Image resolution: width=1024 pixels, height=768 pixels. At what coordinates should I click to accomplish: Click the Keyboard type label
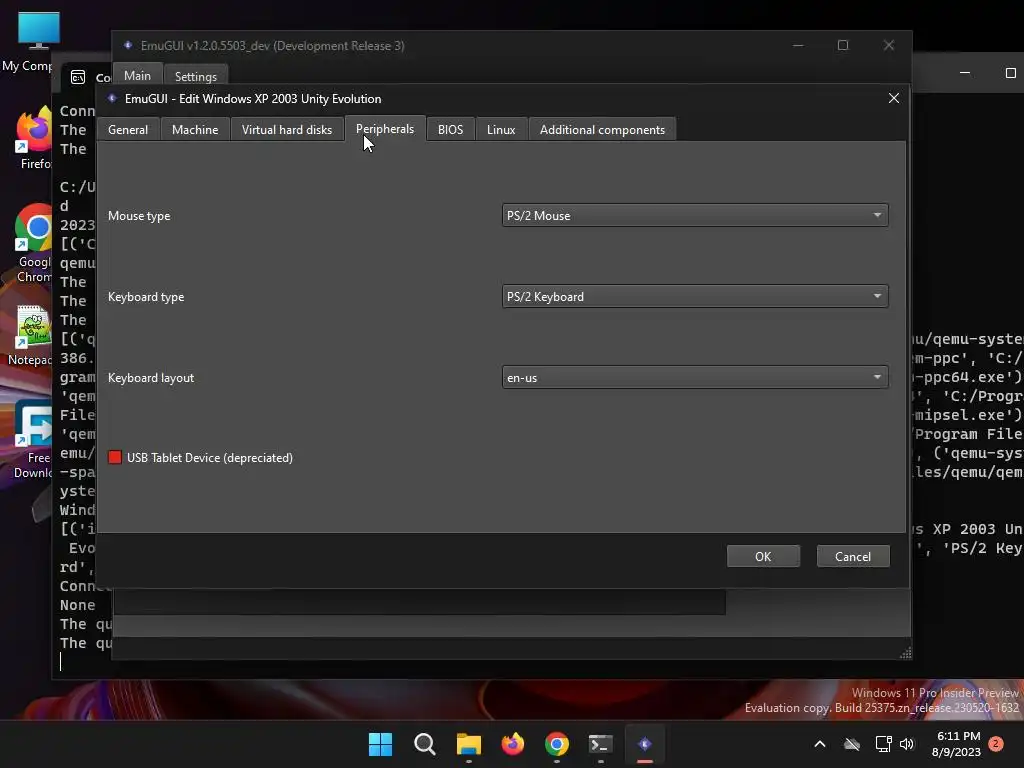click(146, 296)
